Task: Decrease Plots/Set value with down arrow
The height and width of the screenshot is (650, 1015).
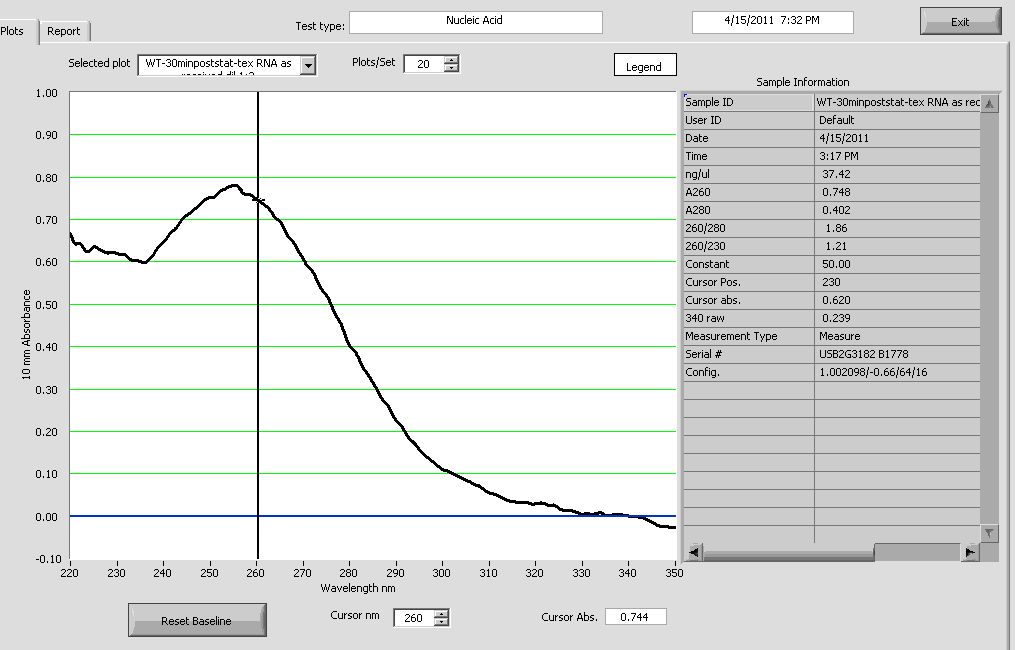Action: (451, 69)
